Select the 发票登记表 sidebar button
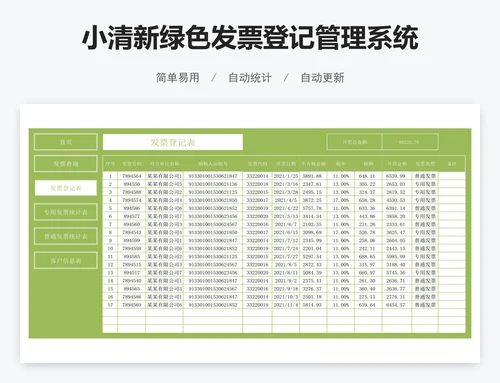The width and height of the screenshot is (500, 383). point(66,188)
